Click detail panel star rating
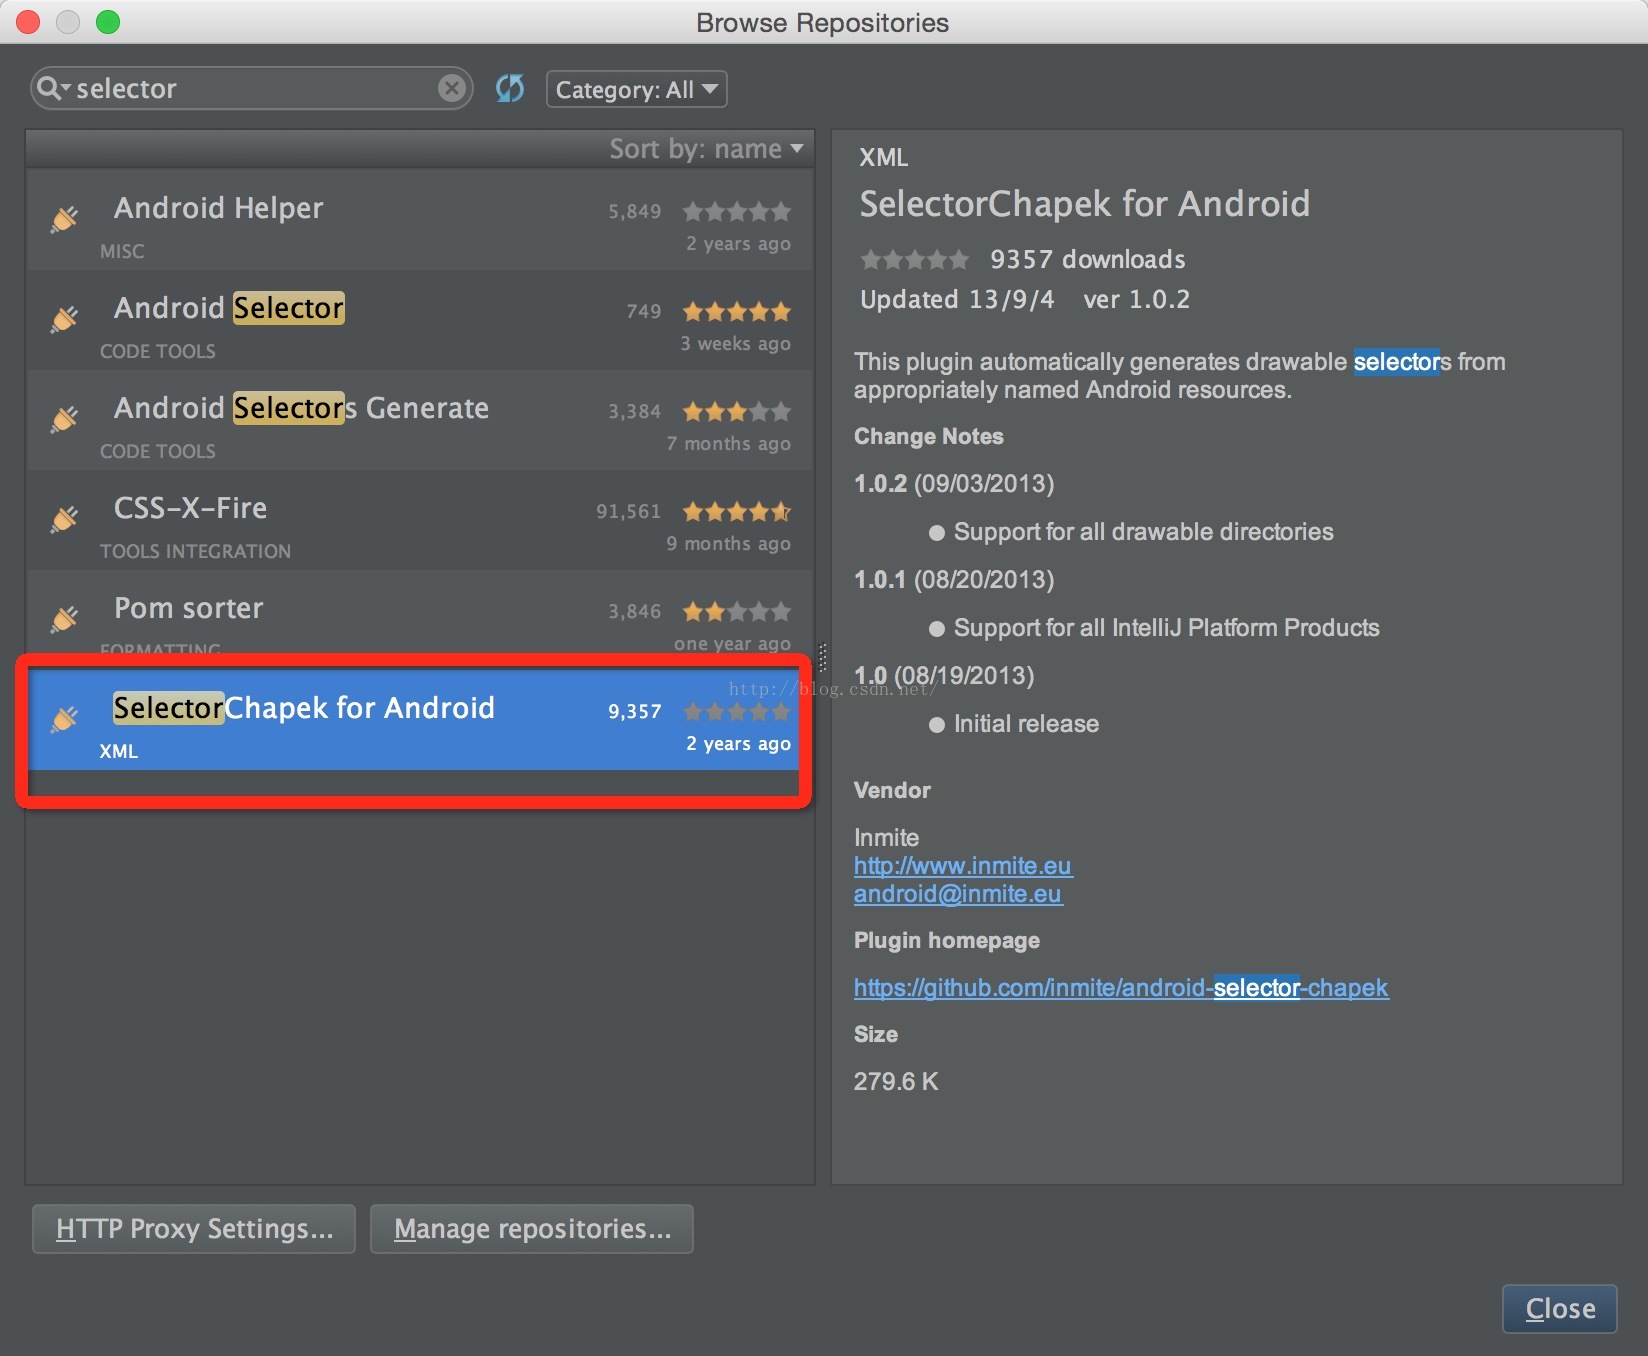This screenshot has height=1356, width=1648. 915,260
